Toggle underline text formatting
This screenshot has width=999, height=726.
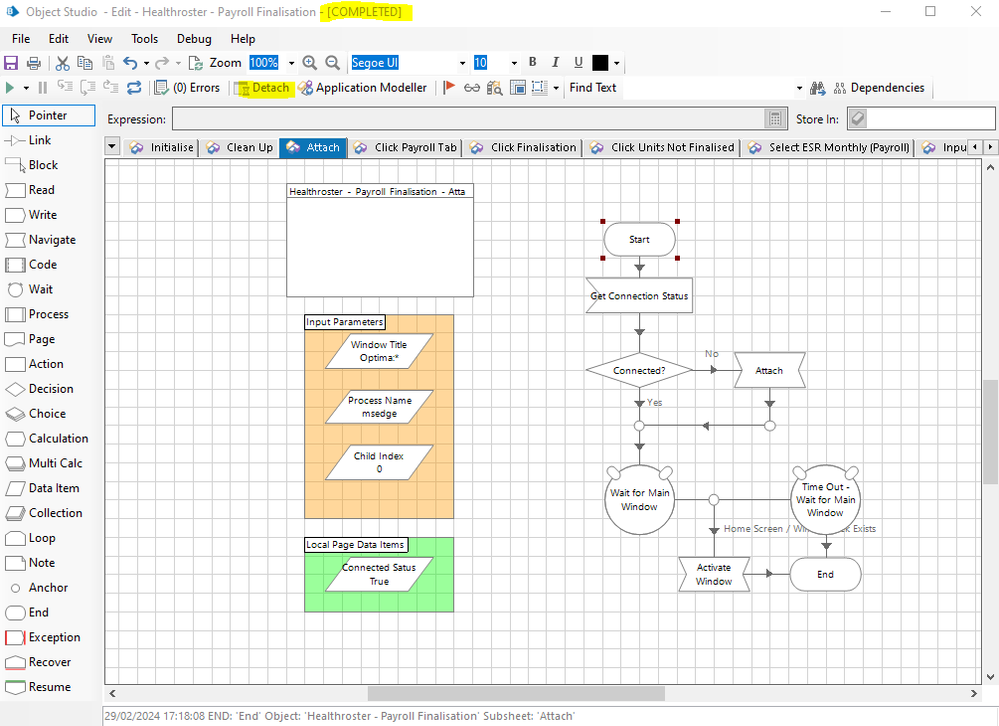pos(577,63)
